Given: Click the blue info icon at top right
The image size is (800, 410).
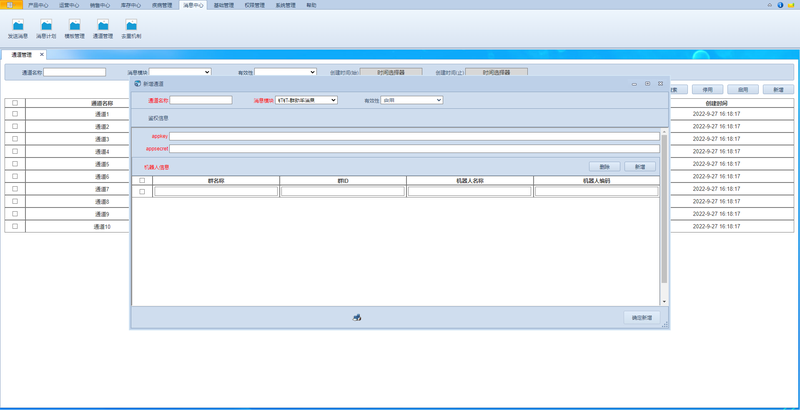Looking at the screenshot, I should 780,5.
